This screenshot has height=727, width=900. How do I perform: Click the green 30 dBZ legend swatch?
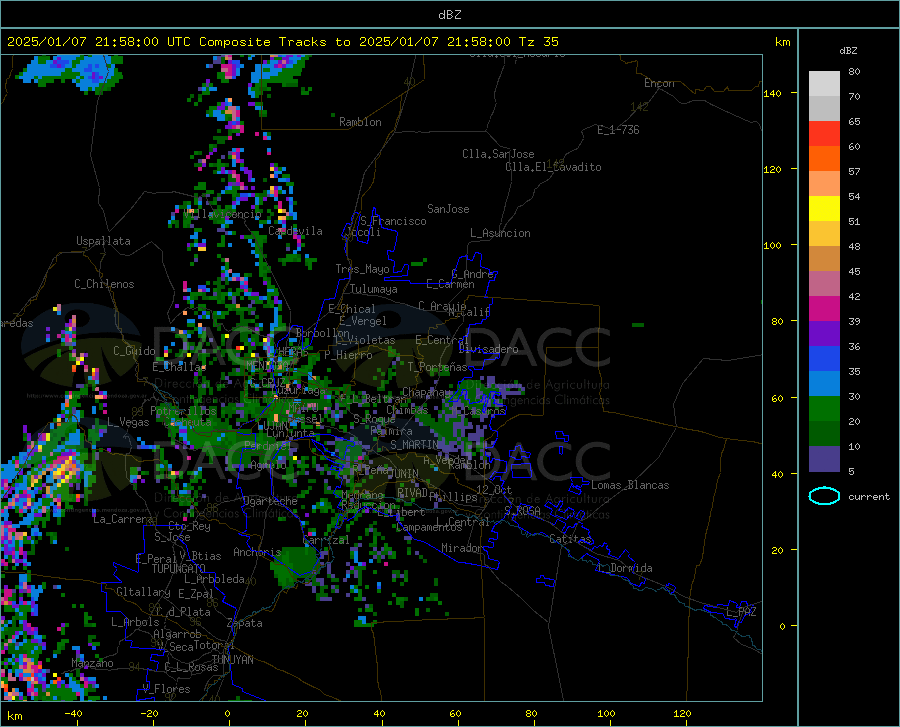pos(824,409)
